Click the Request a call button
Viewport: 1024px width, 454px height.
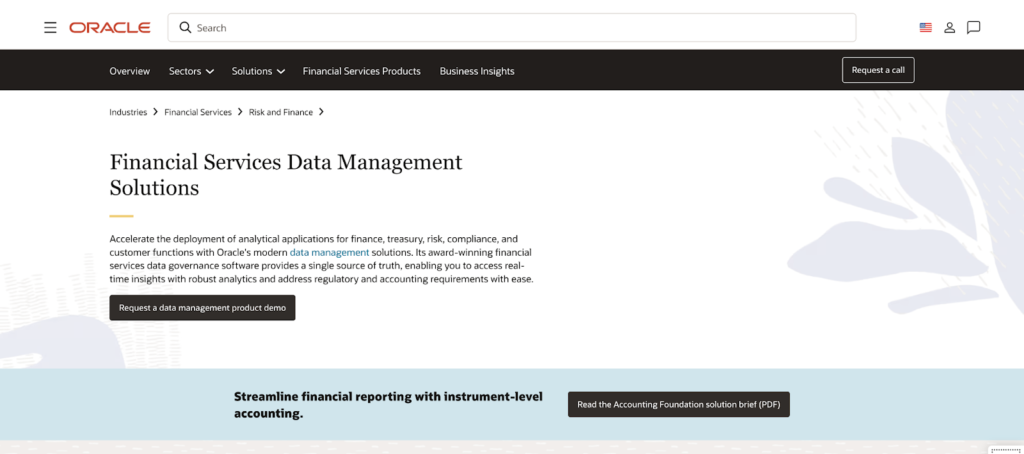(878, 70)
